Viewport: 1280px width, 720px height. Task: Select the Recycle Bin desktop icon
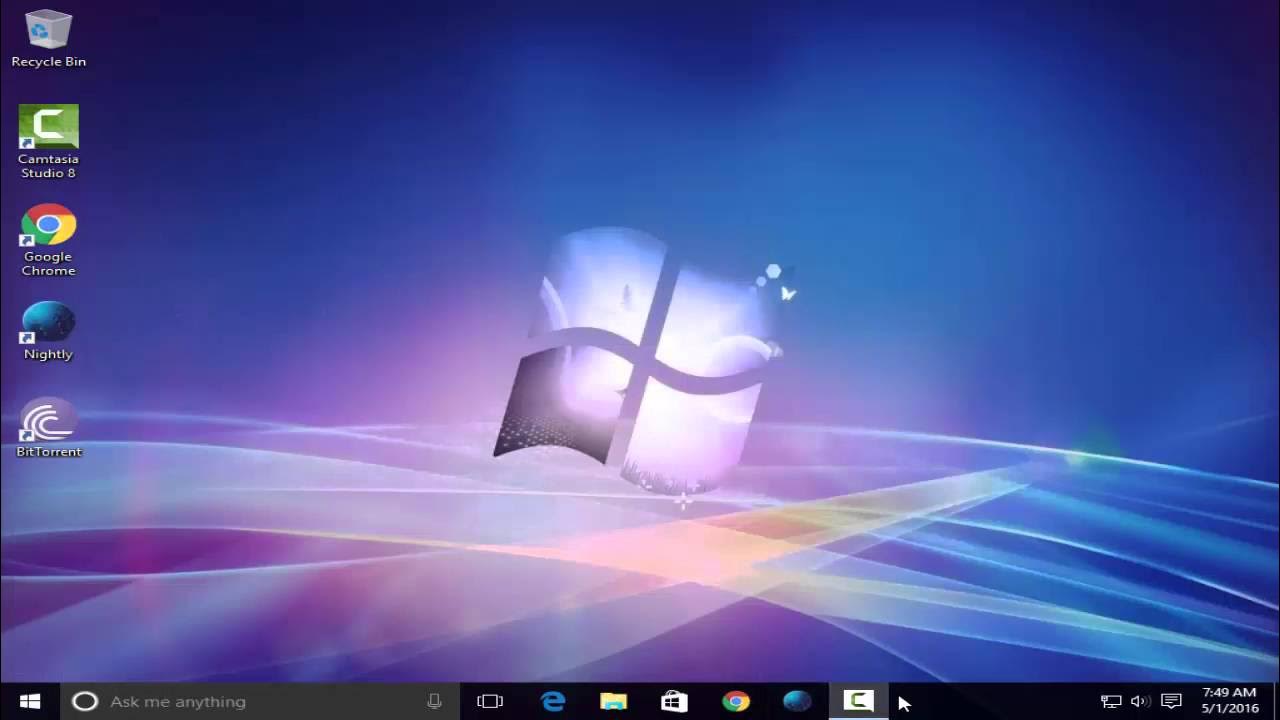coord(48,39)
